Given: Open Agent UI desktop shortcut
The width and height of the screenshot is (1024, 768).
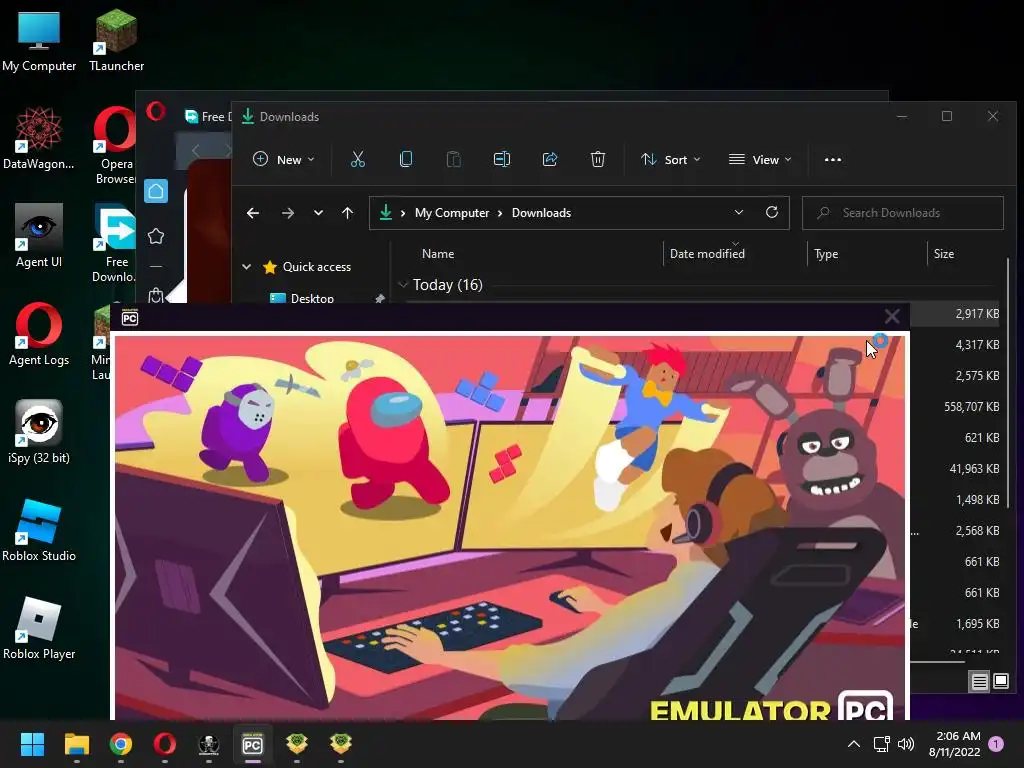Looking at the screenshot, I should point(39,236).
